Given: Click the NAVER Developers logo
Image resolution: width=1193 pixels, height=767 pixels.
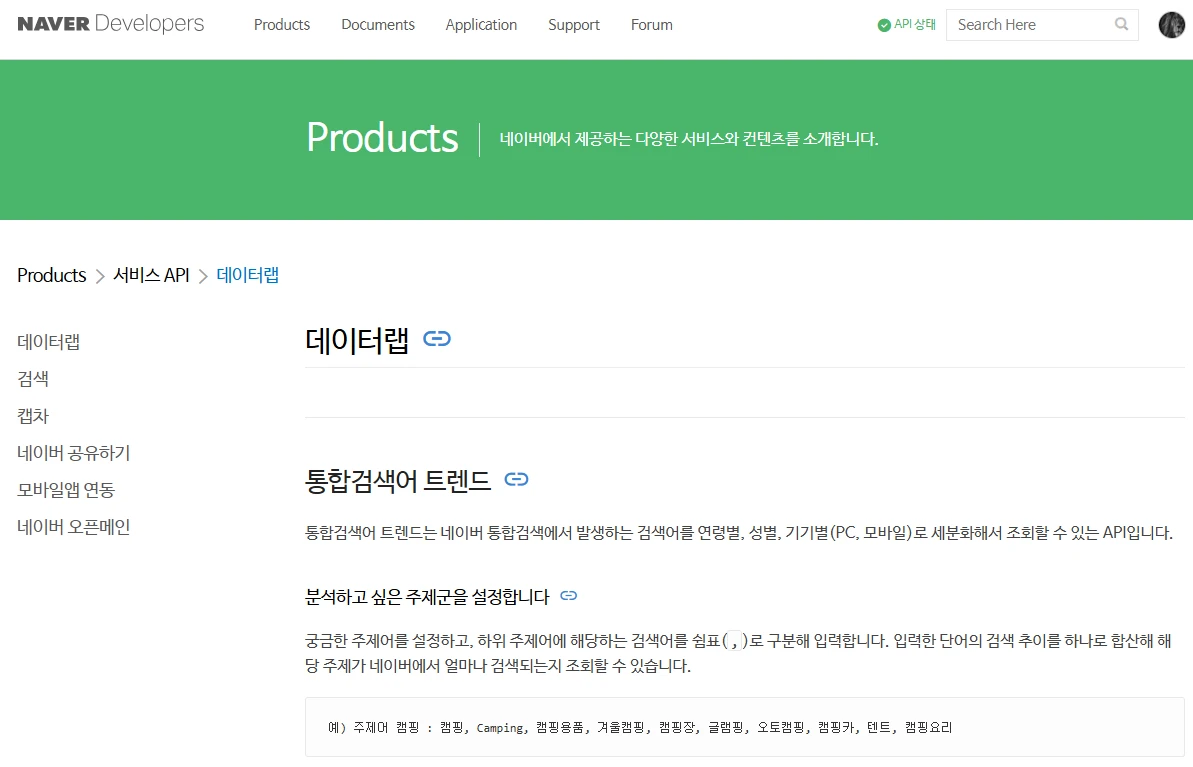Looking at the screenshot, I should [110, 24].
